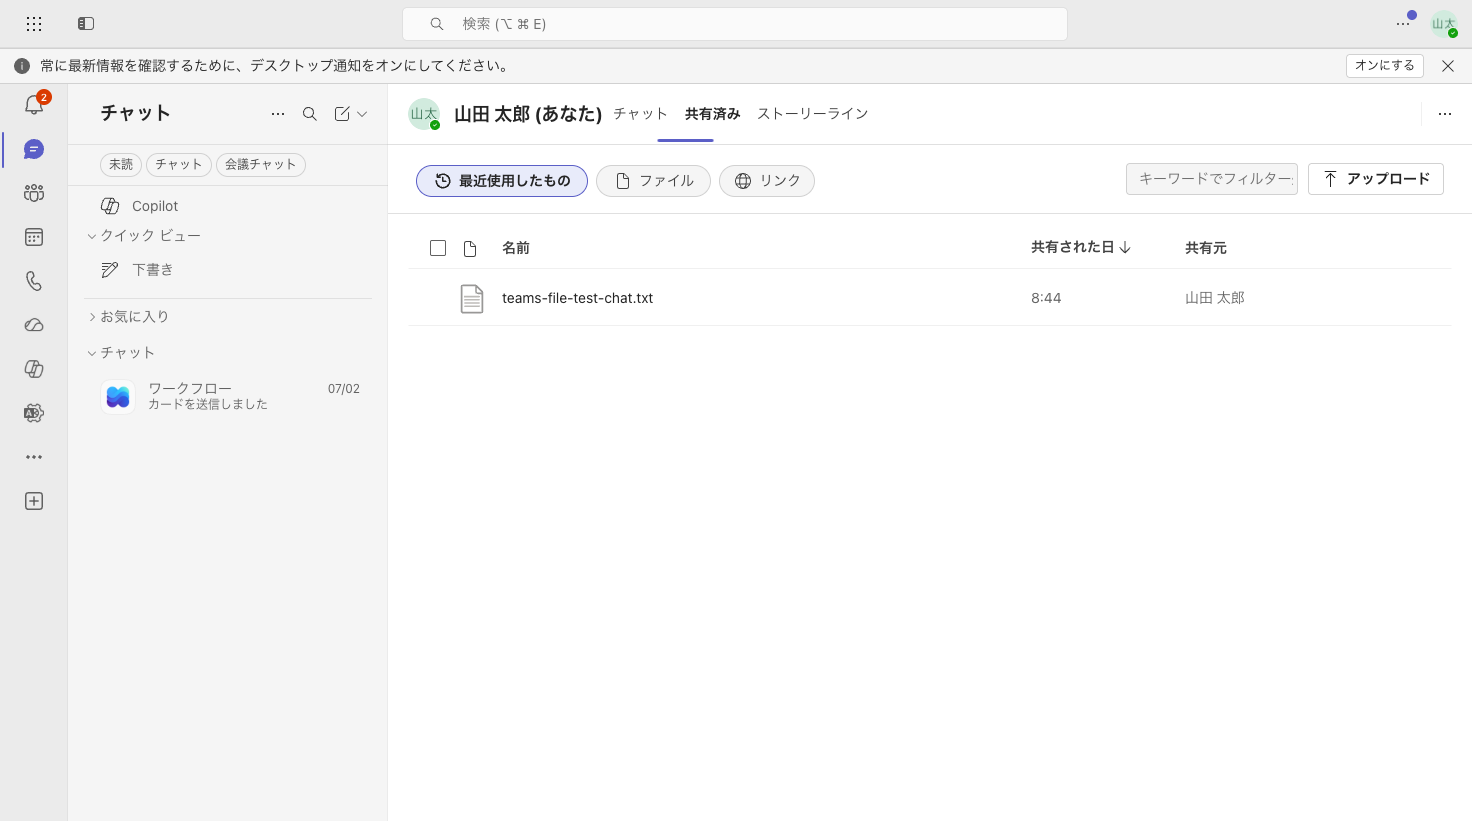Open the admin gear app icon in rail
Screen dimensions: 1472x821
34,413
